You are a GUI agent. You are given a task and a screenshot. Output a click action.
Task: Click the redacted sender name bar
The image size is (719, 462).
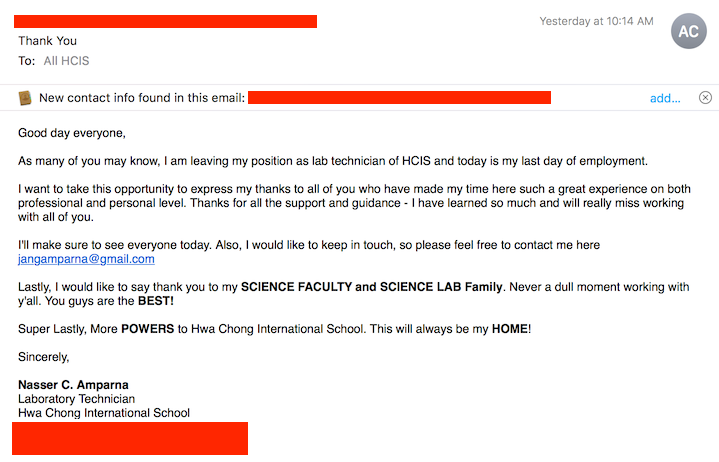[x=166, y=22]
